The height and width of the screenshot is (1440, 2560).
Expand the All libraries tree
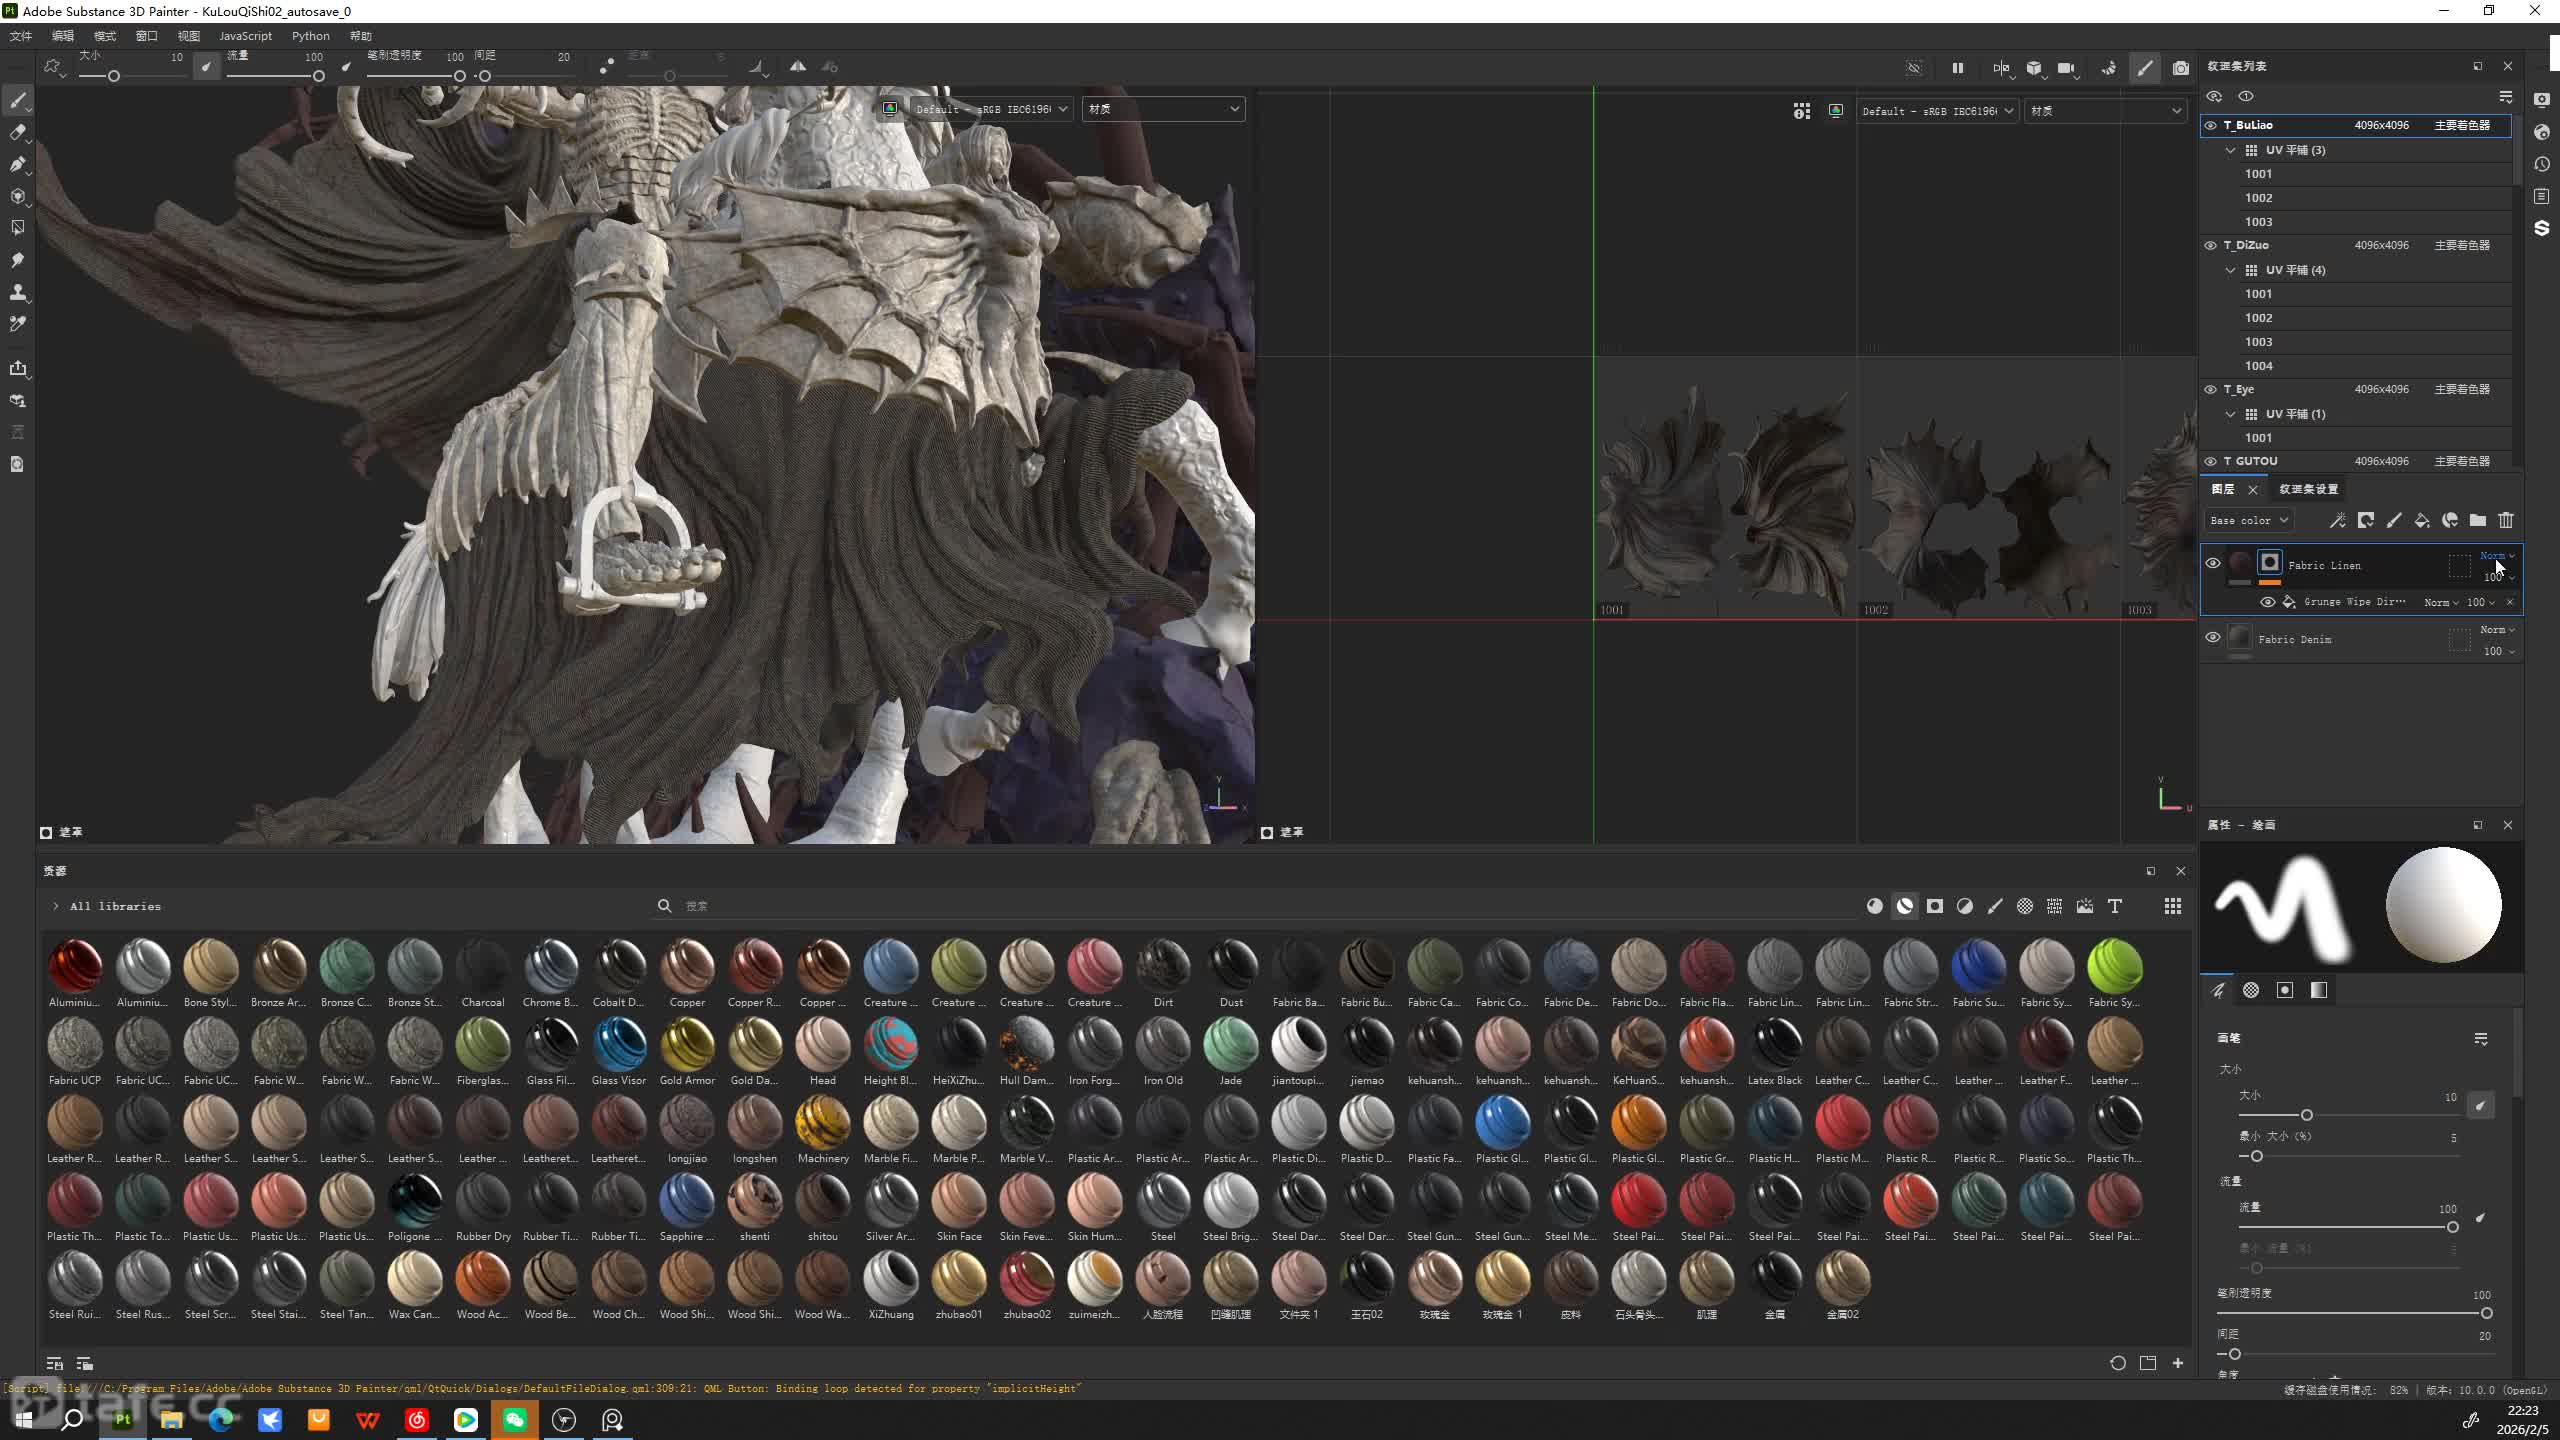click(x=56, y=906)
